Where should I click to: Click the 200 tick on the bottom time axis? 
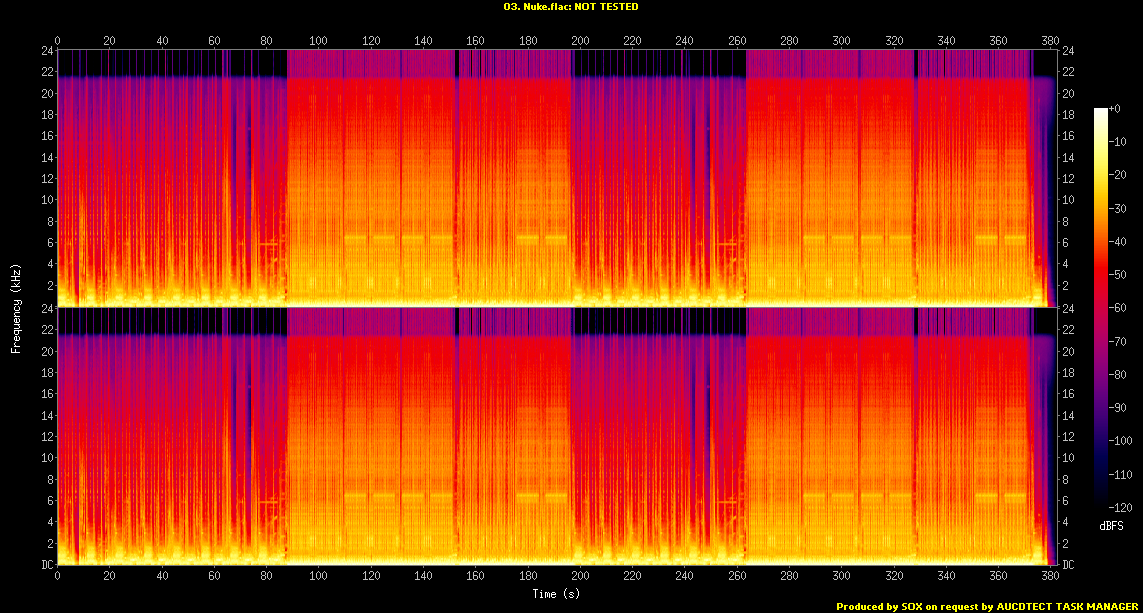click(x=580, y=577)
